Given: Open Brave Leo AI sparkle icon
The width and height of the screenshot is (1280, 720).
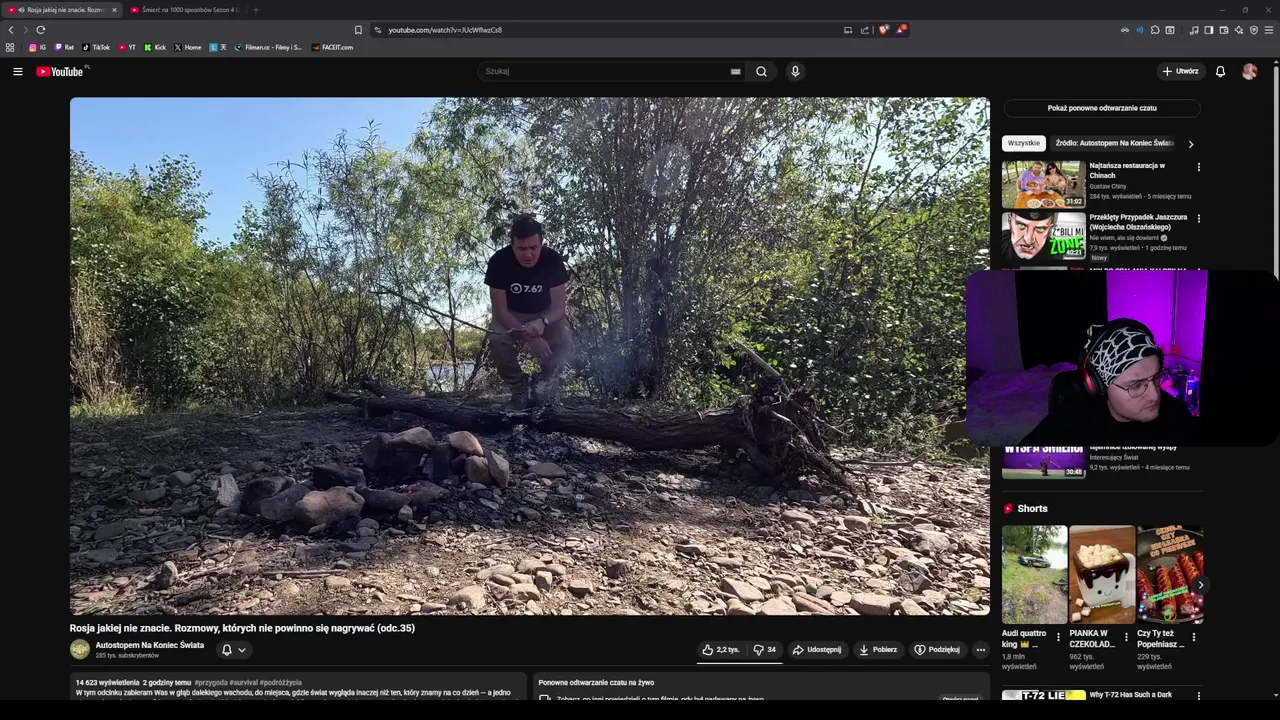Looking at the screenshot, I should click(x=1239, y=30).
